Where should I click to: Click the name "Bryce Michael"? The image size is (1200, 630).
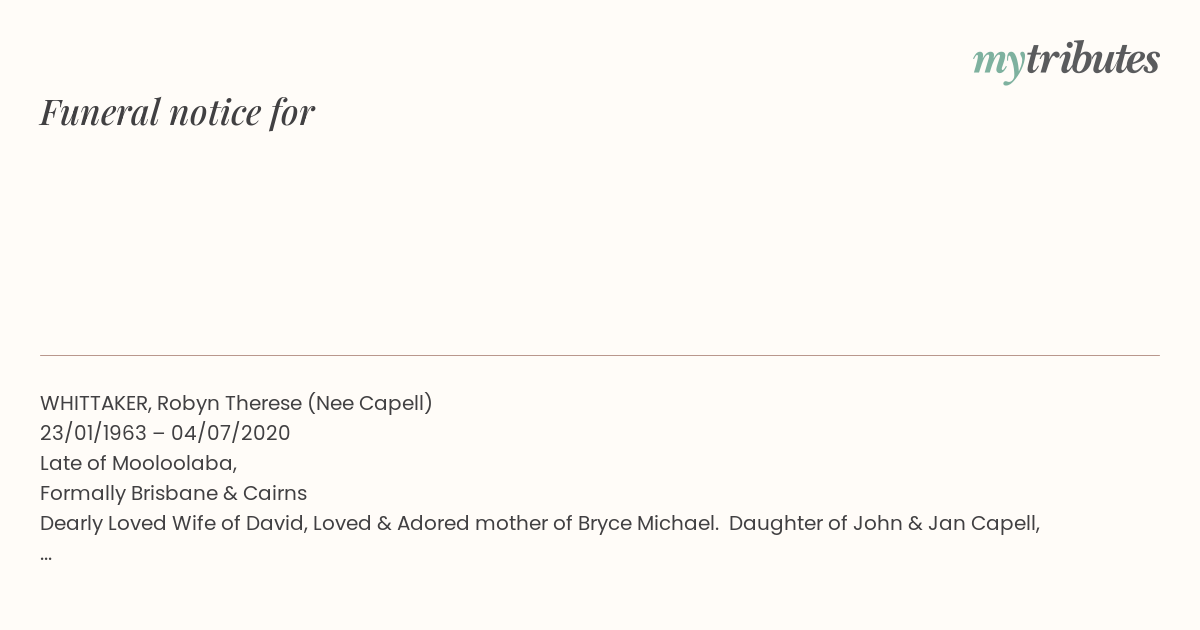pos(647,524)
